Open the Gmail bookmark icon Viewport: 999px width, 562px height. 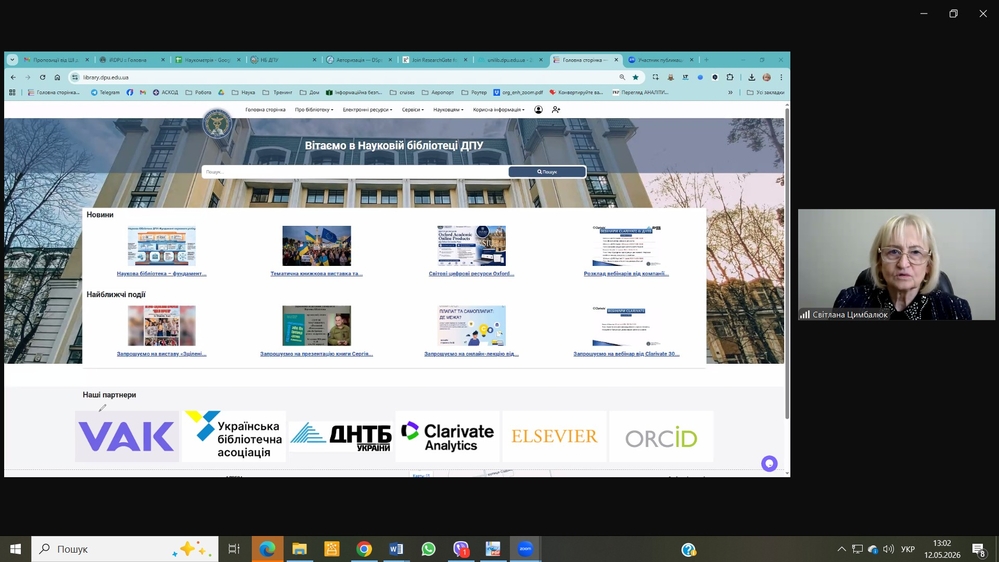143,92
